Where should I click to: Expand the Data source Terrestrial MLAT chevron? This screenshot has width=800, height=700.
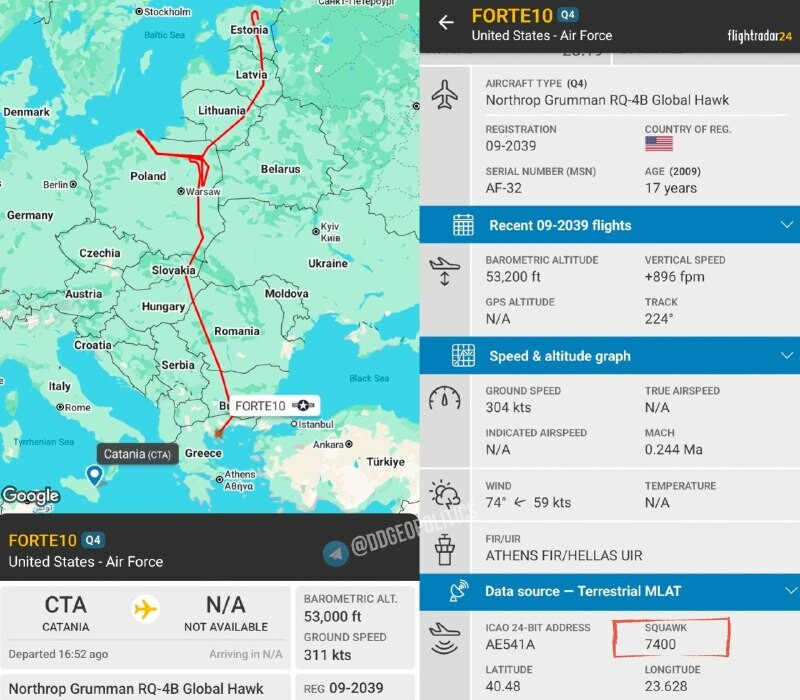click(x=786, y=591)
